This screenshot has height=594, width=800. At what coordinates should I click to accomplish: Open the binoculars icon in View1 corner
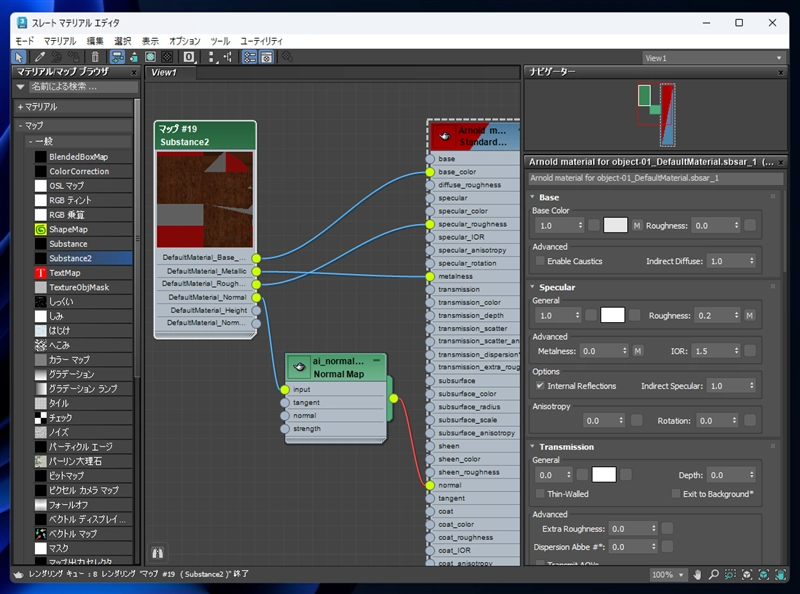(157, 551)
